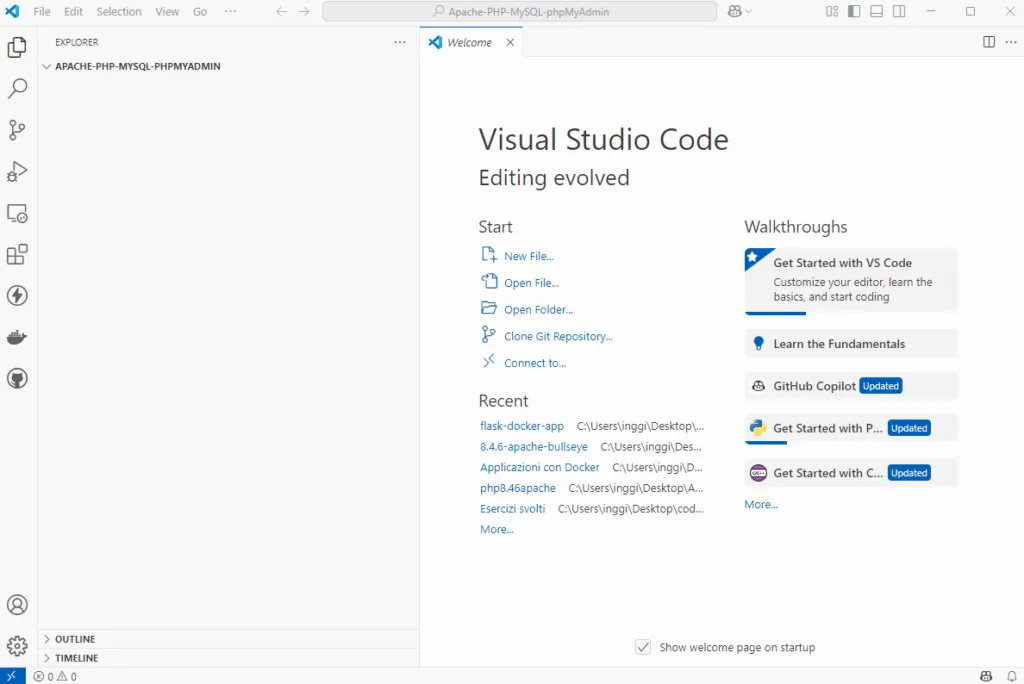
Task: Open the Selection menu
Action: click(x=119, y=11)
